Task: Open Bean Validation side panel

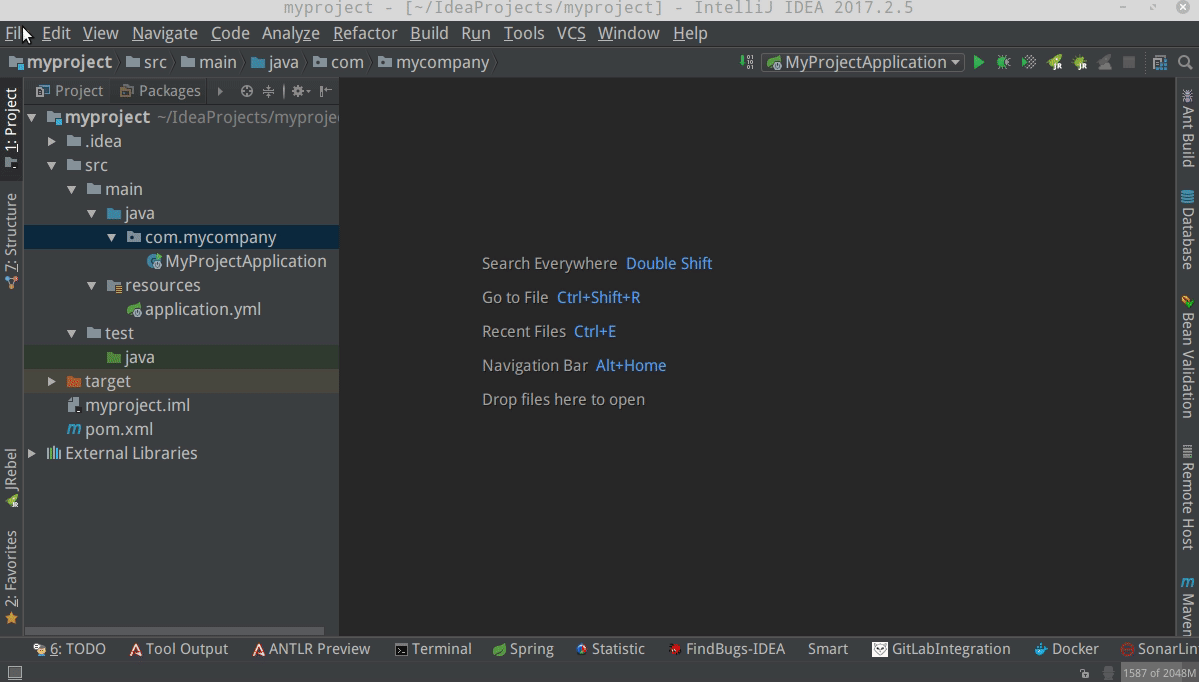Action: pos(1188,356)
